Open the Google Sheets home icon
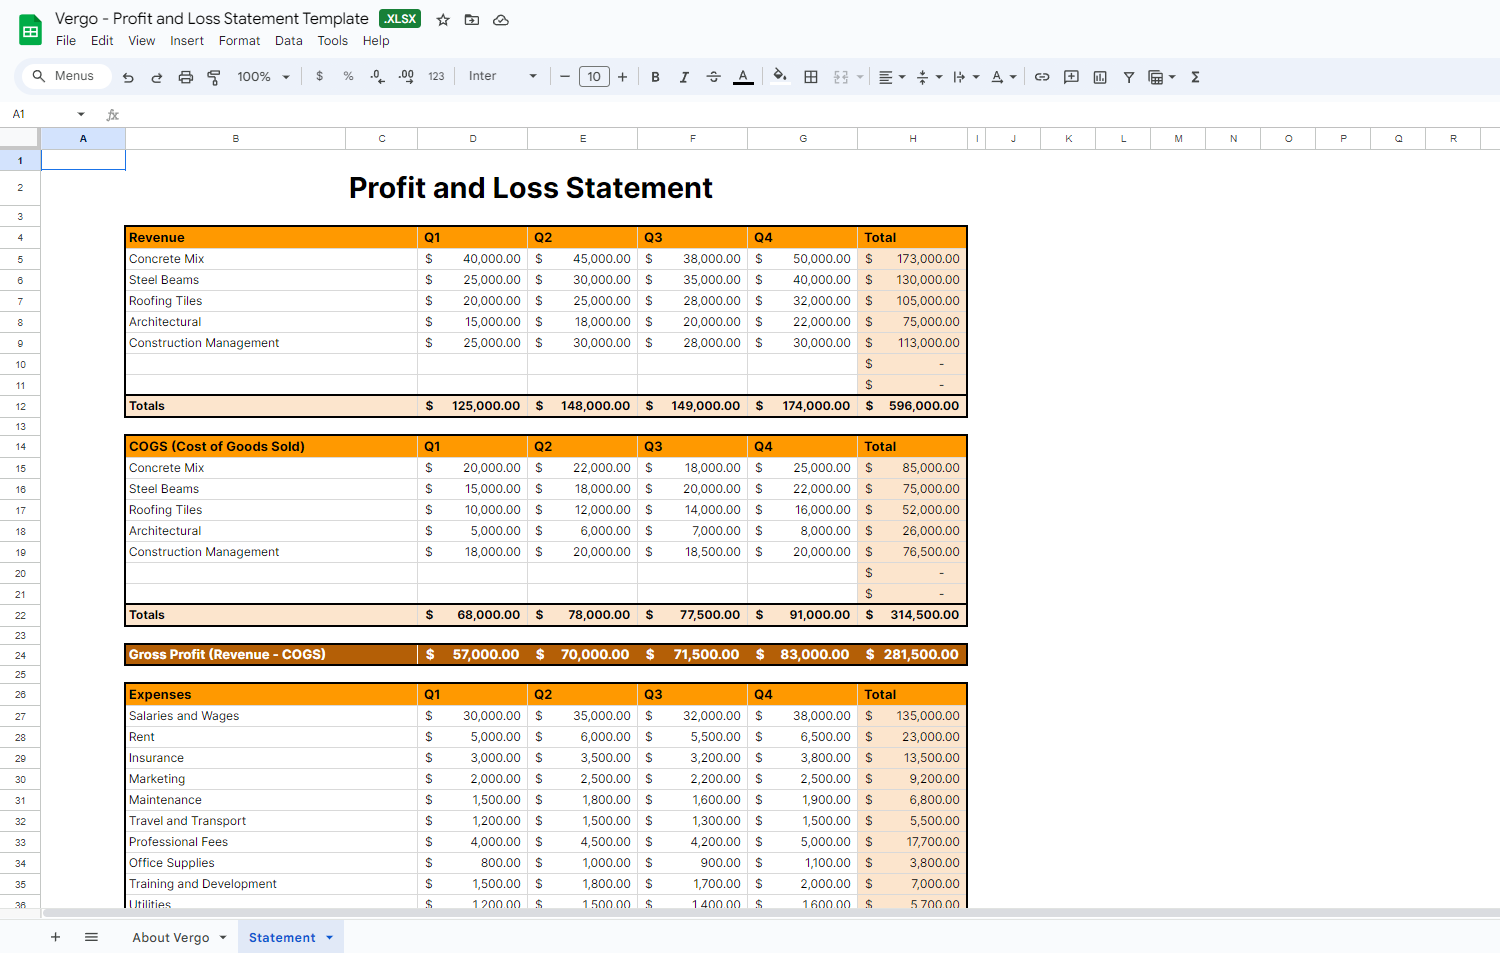Image resolution: width=1500 pixels, height=953 pixels. pyautogui.click(x=30, y=30)
